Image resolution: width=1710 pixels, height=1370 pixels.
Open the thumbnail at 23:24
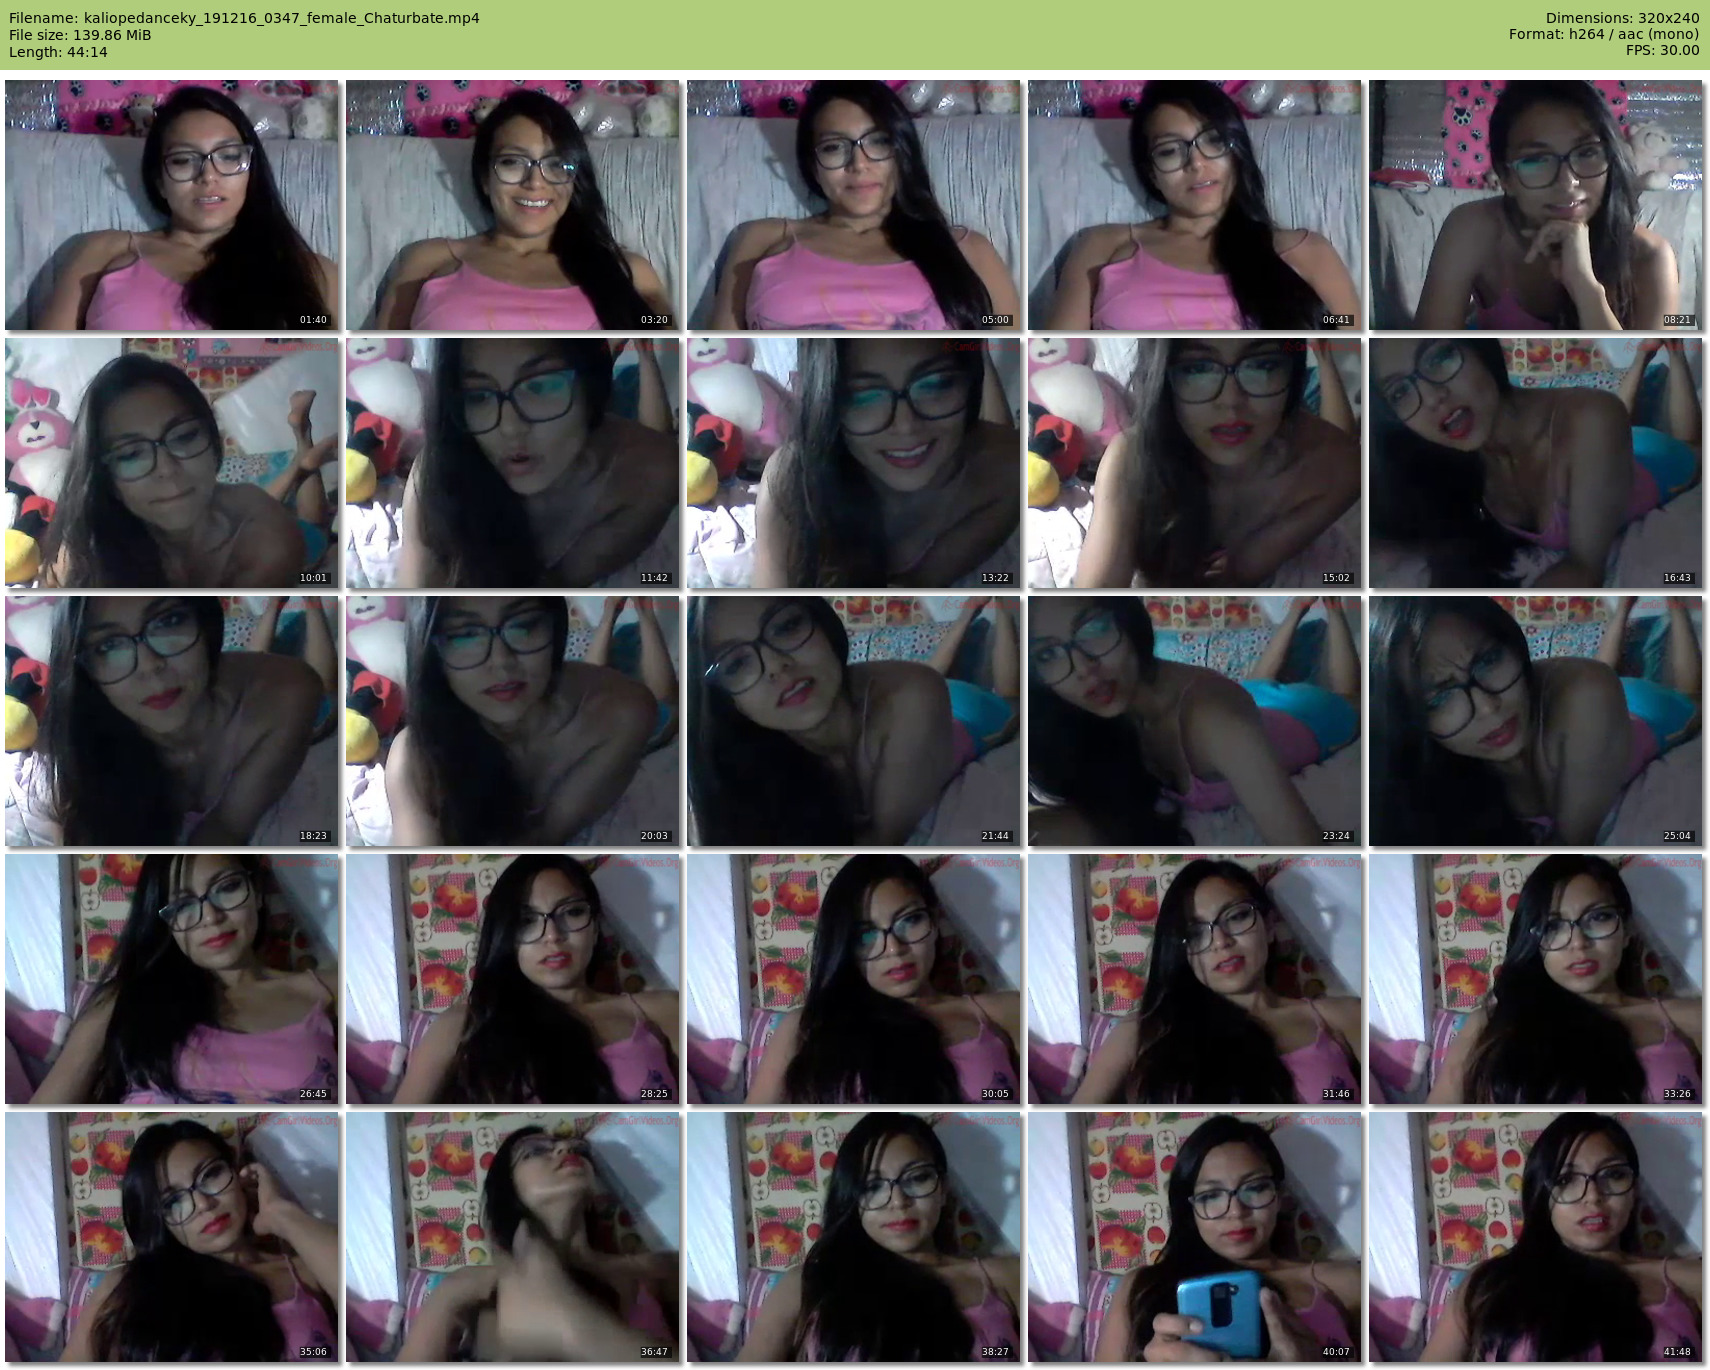click(x=1195, y=721)
